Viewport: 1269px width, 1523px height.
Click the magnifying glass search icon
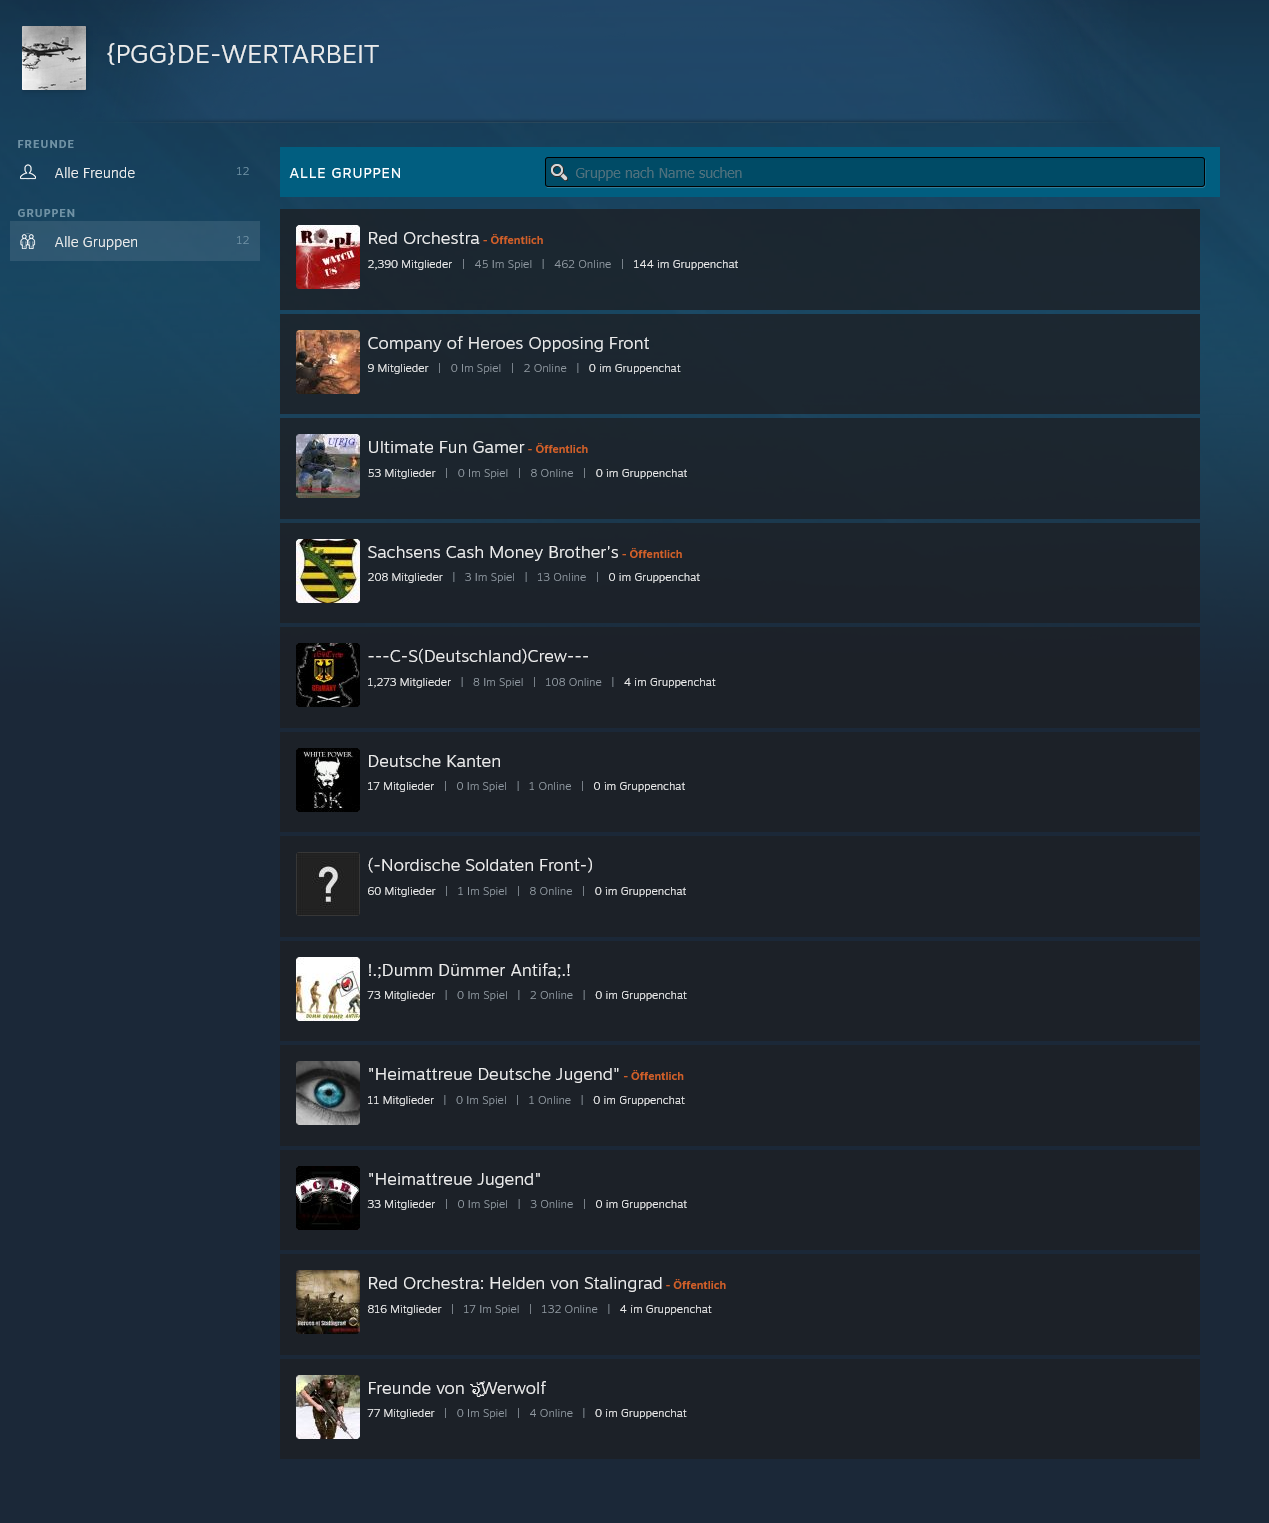[x=559, y=172]
